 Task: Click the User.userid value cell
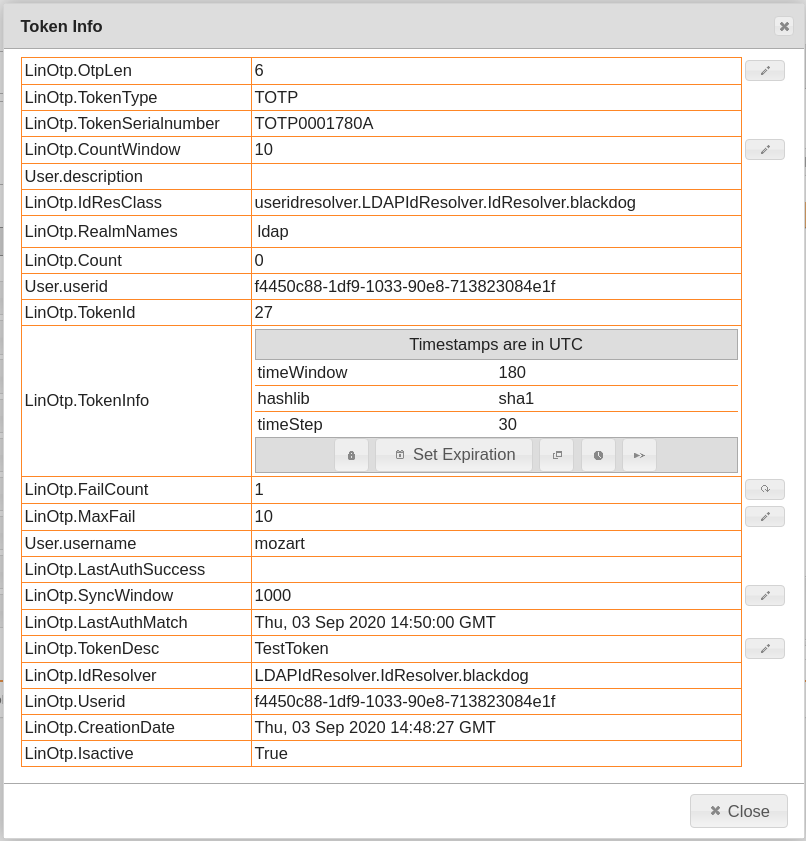pos(404,287)
